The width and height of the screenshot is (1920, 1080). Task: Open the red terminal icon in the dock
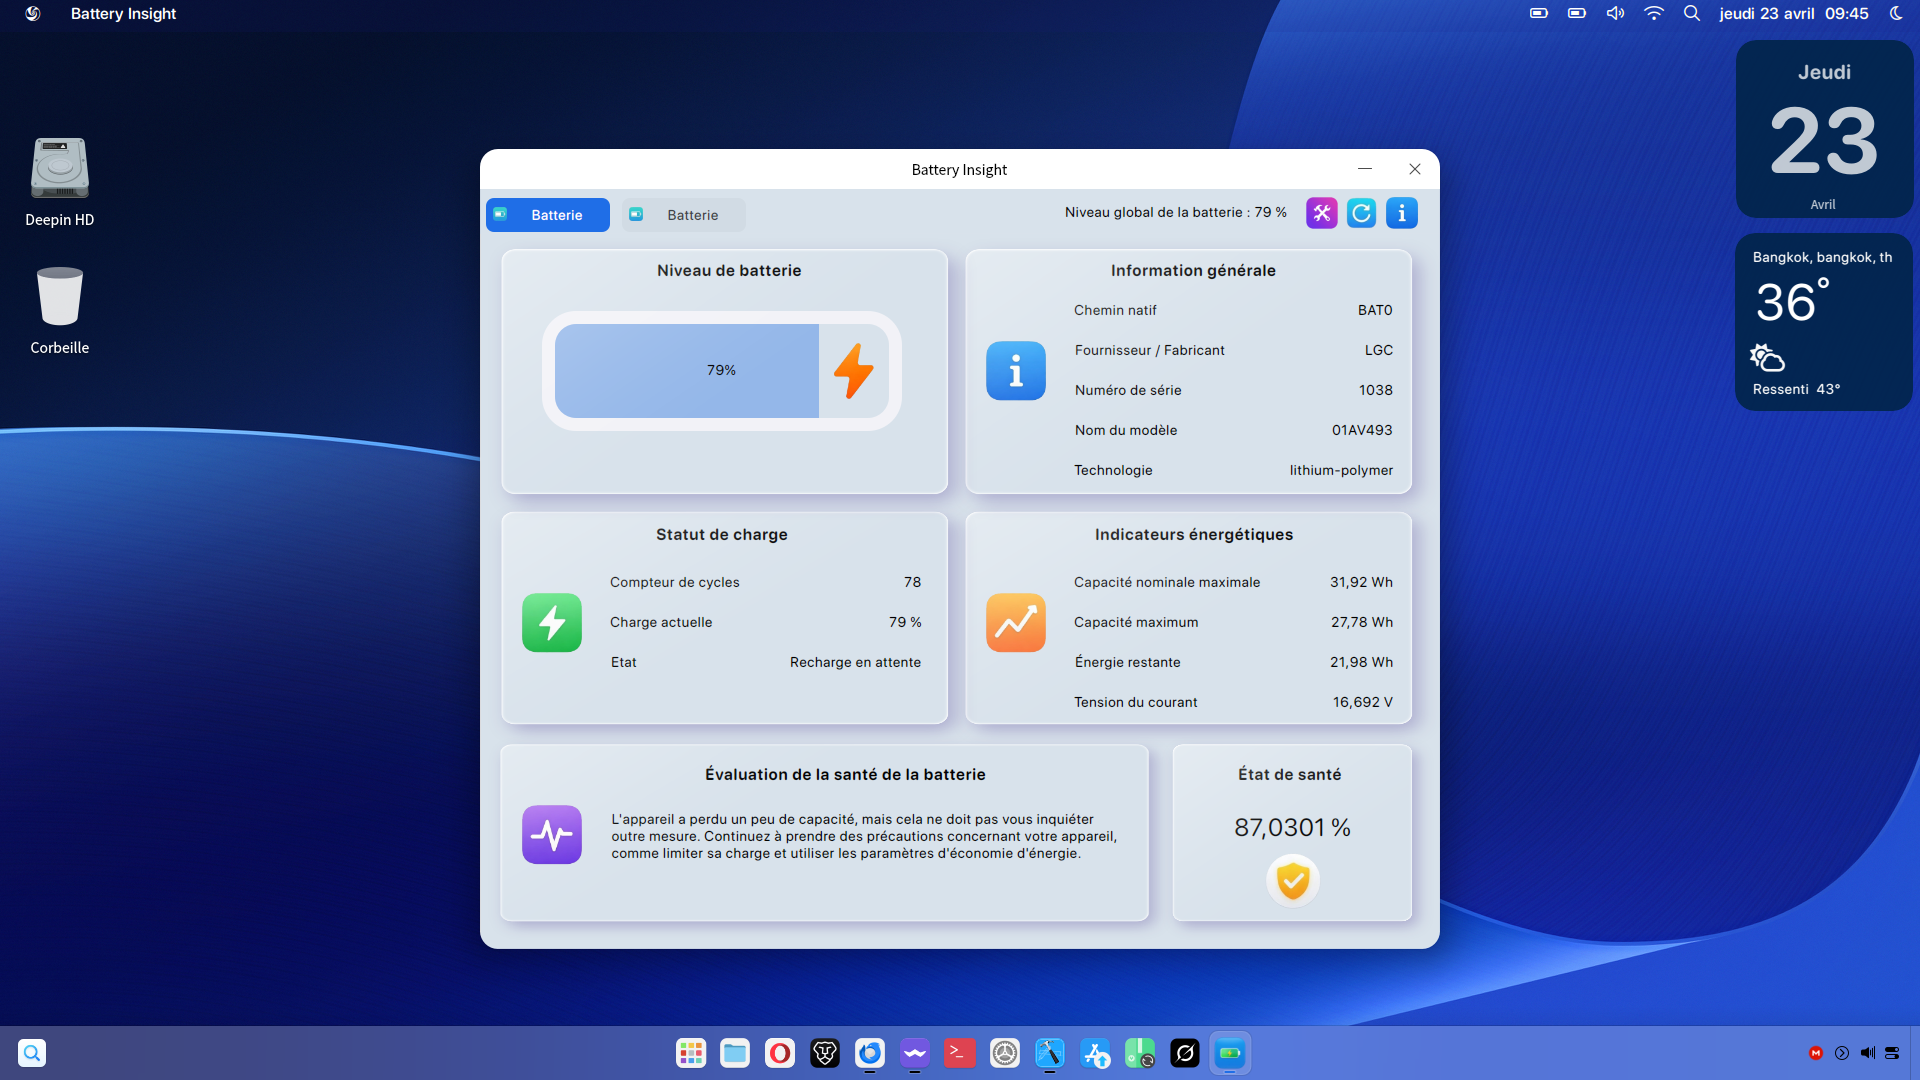click(x=960, y=1053)
